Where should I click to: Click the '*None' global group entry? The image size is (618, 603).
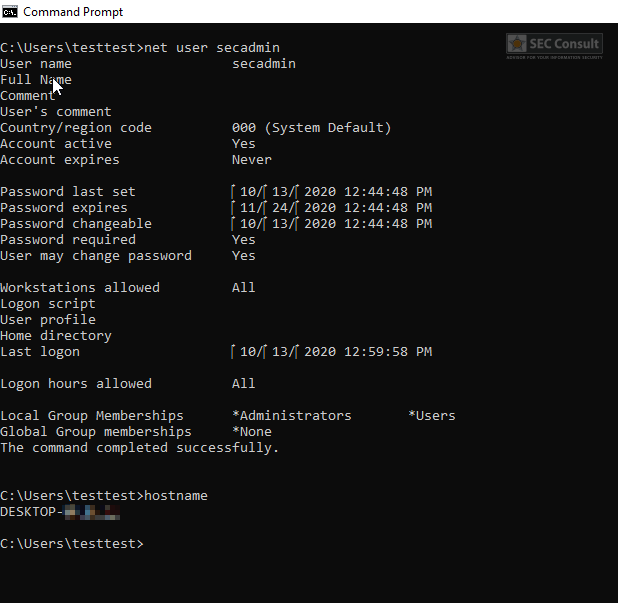pyautogui.click(x=251, y=432)
